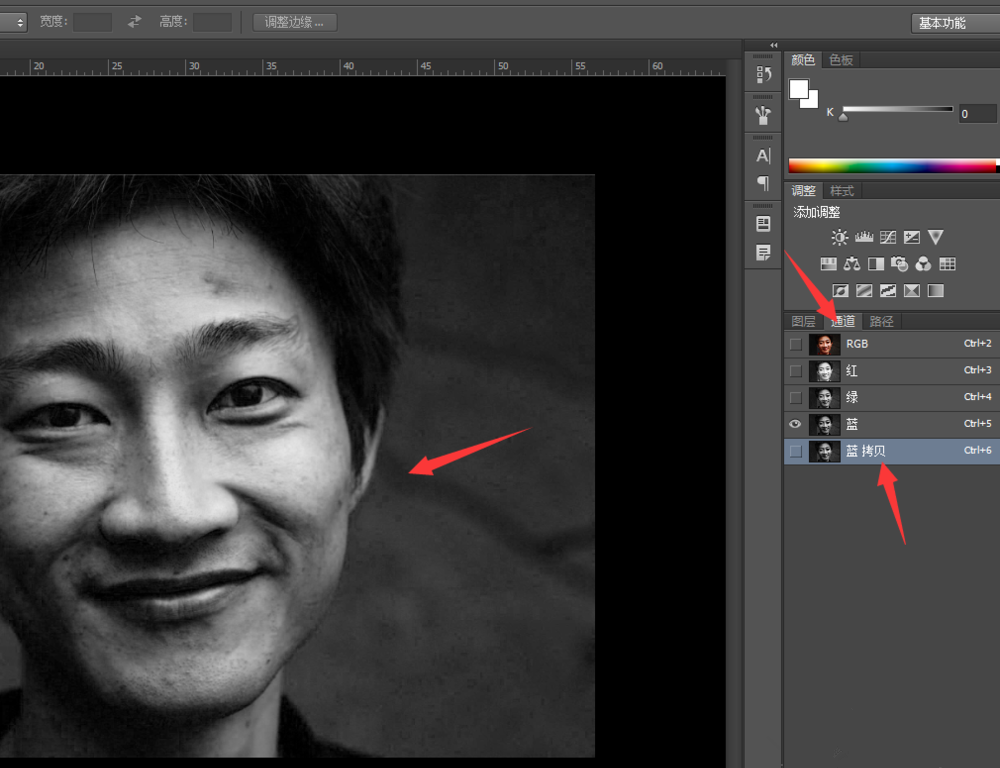
Task: Open the History panel icon
Action: (763, 75)
